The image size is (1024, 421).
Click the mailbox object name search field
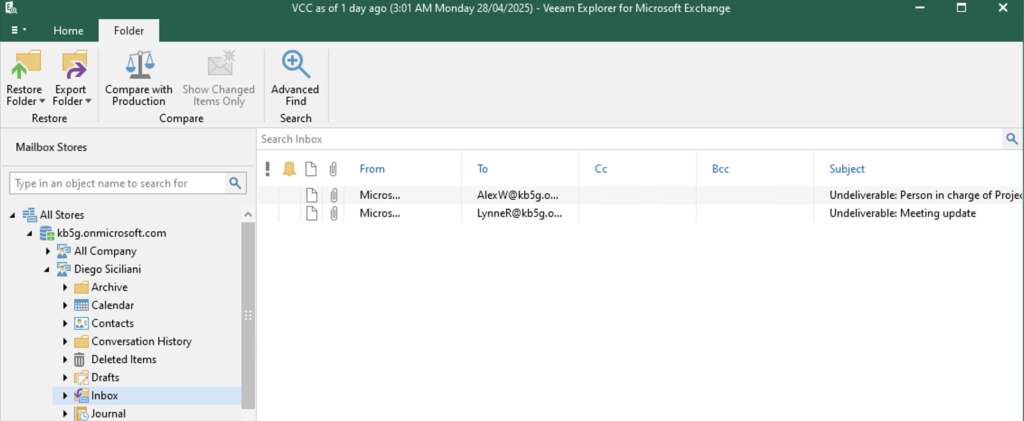tap(116, 184)
